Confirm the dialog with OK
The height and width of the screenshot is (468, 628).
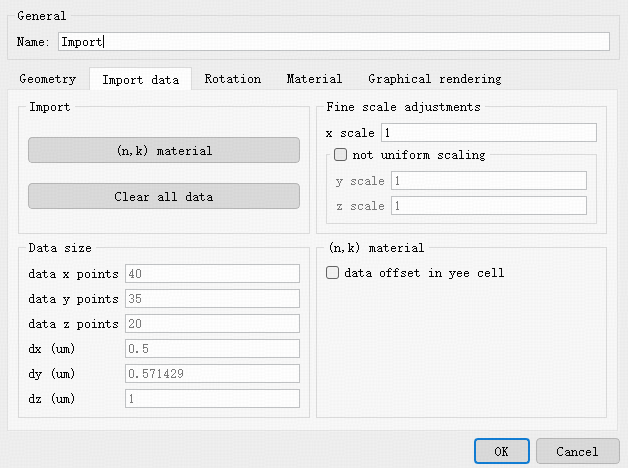[501, 452]
